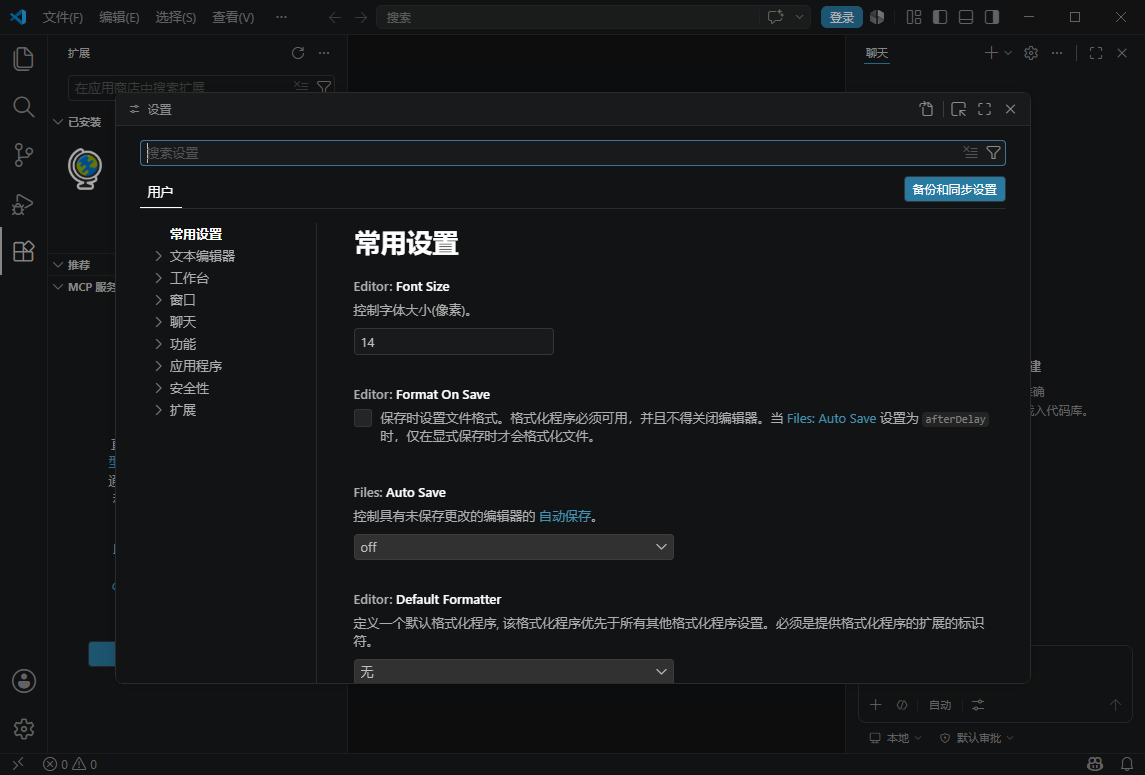This screenshot has width=1145, height=775.
Task: Filter settings with funnel icon
Action: tap(993, 152)
